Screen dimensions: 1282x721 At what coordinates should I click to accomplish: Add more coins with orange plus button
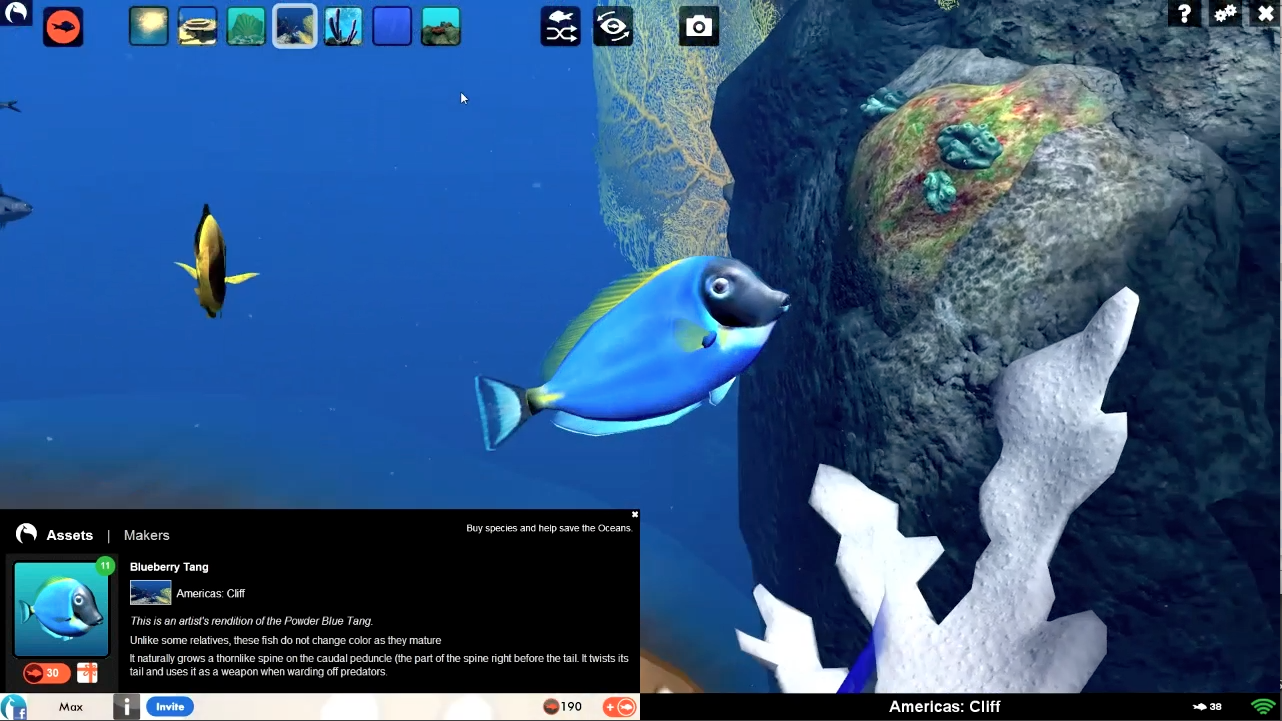point(620,707)
